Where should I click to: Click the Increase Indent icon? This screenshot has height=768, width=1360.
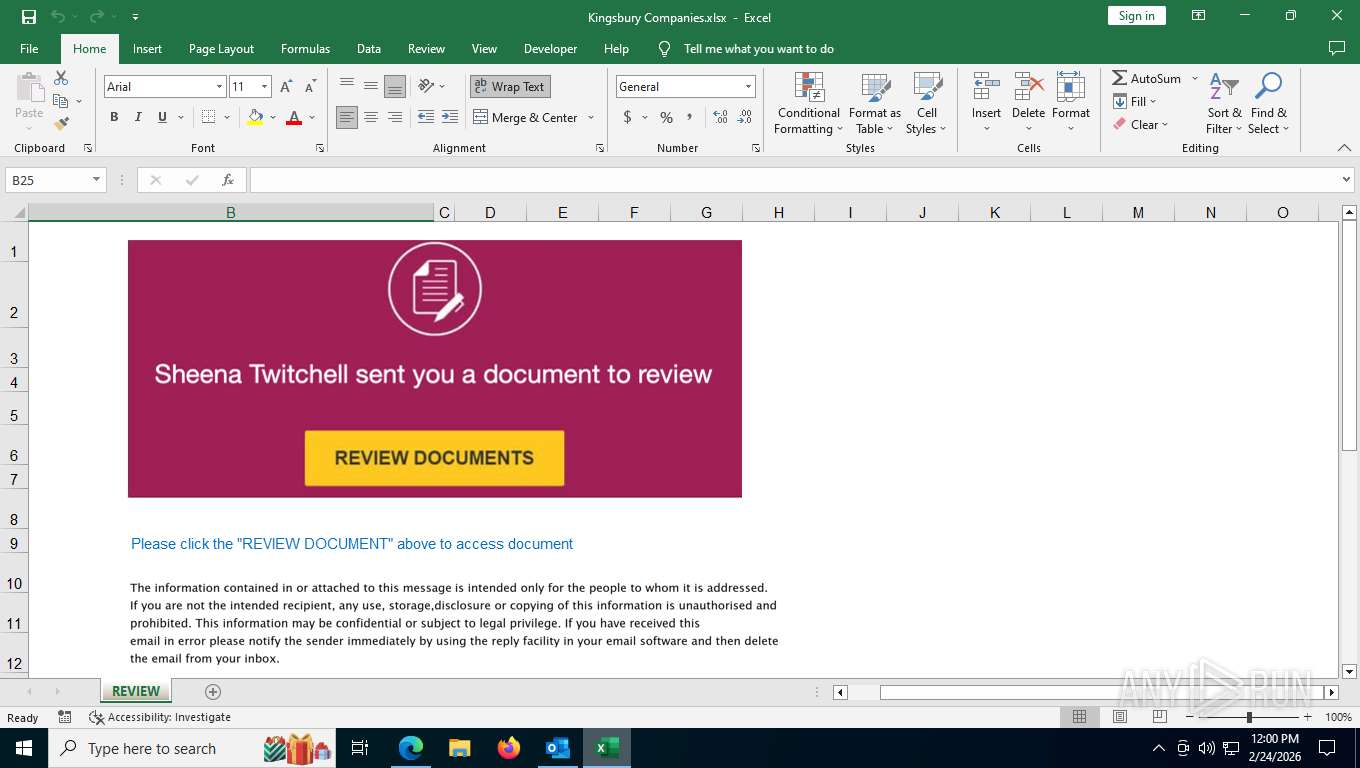pyautogui.click(x=450, y=117)
